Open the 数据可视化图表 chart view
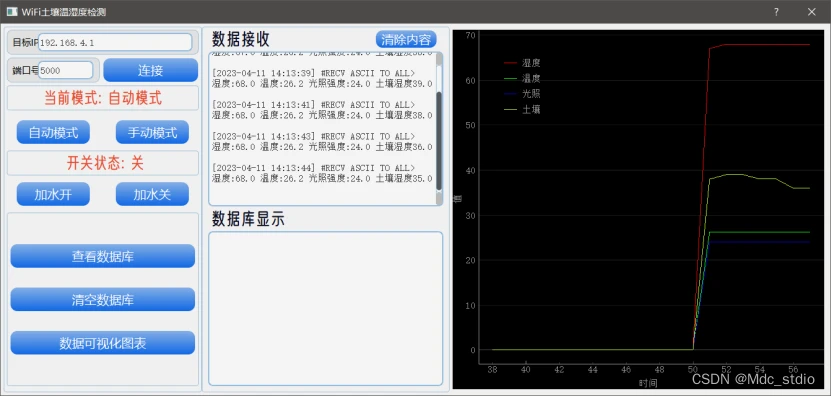The image size is (831, 396). point(103,344)
